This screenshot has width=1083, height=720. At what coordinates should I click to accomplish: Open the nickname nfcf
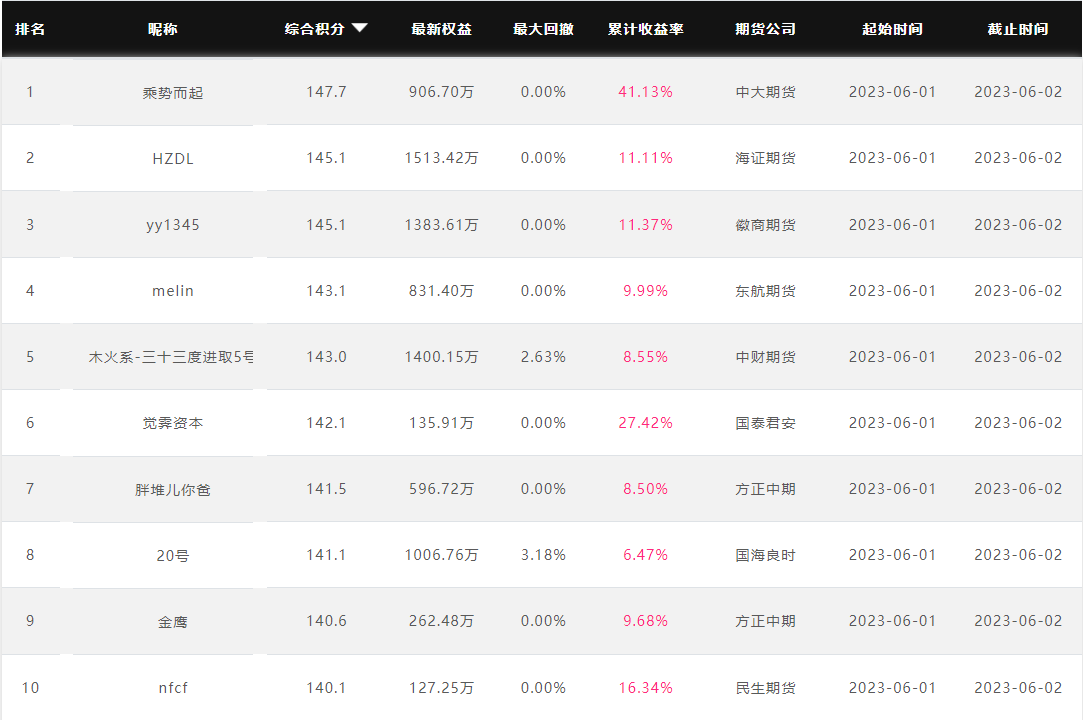coord(173,688)
